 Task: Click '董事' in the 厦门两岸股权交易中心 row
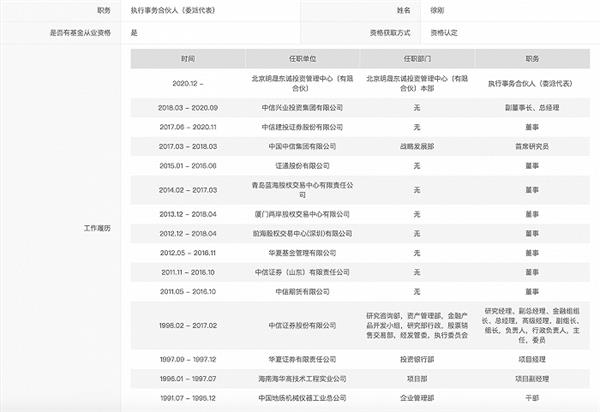532,214
